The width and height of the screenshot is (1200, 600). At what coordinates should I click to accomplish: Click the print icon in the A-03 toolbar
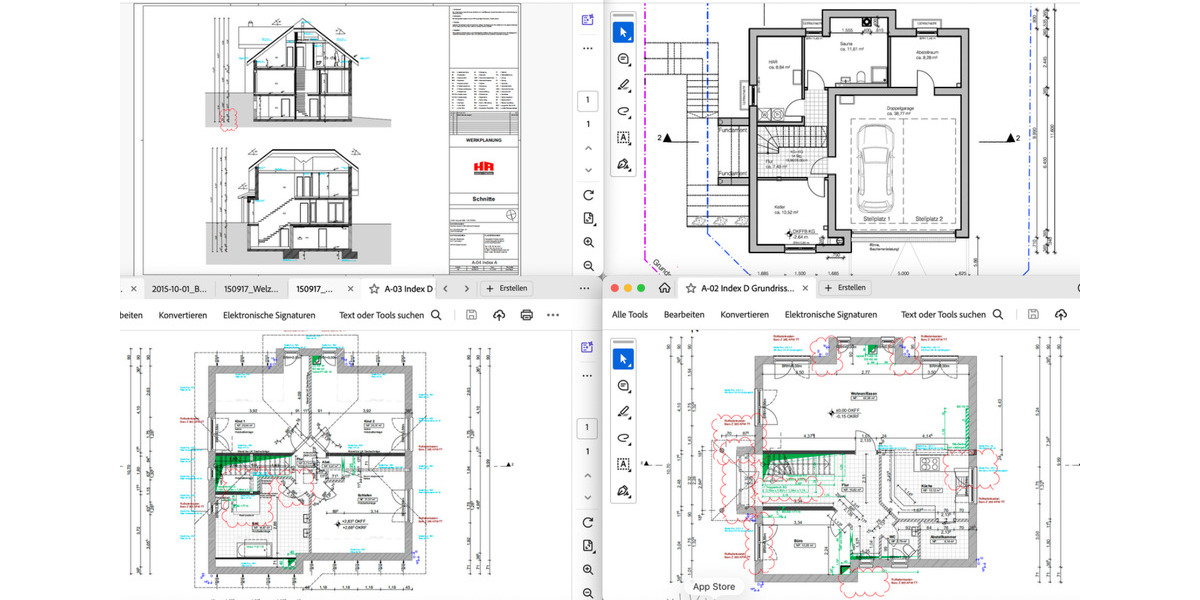[x=527, y=315]
